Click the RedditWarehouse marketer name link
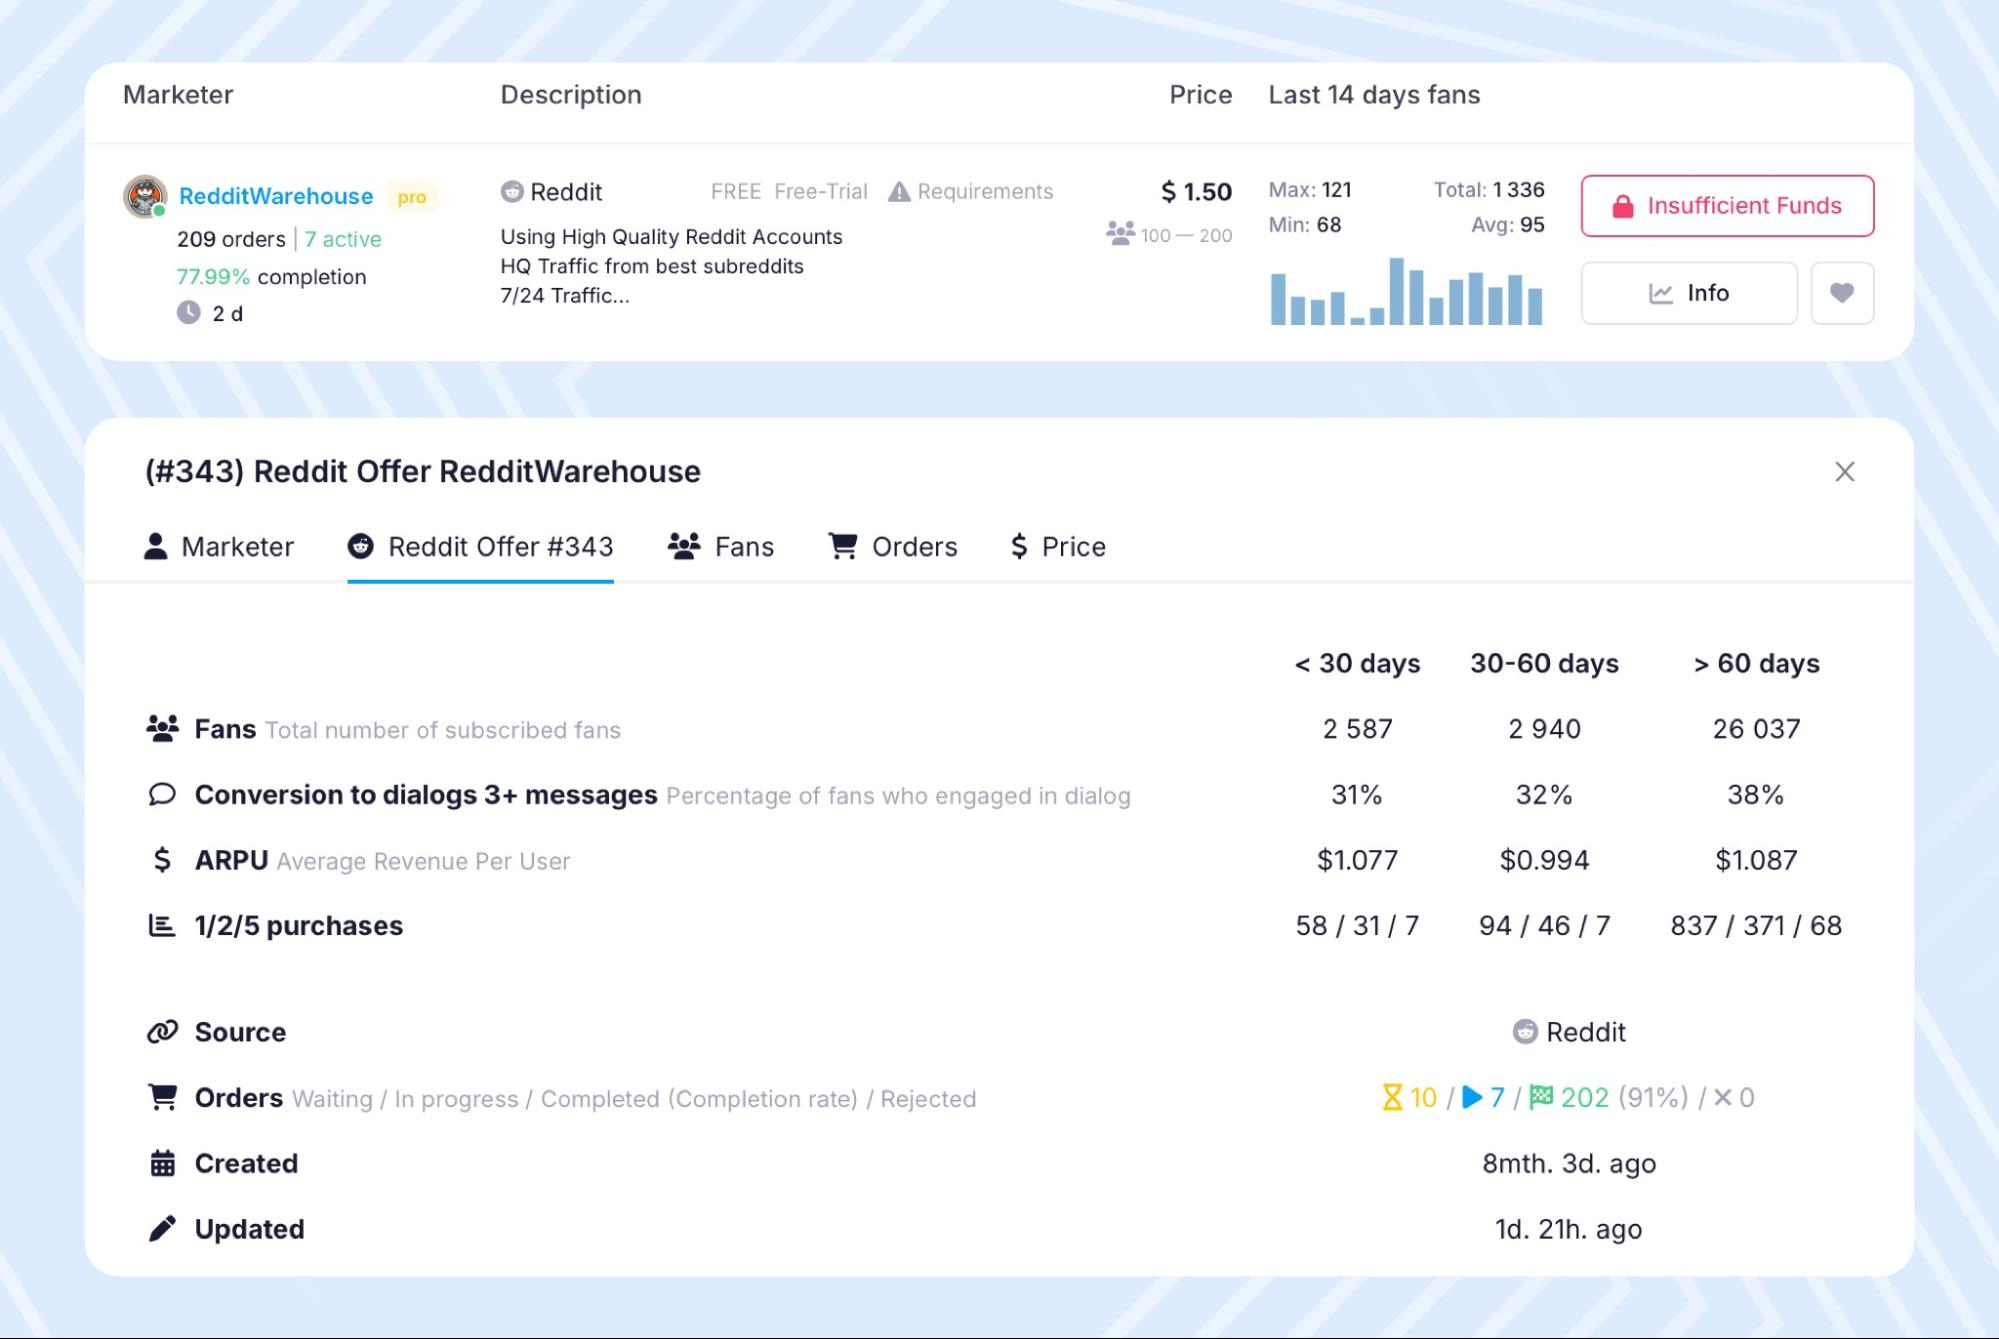 276,196
